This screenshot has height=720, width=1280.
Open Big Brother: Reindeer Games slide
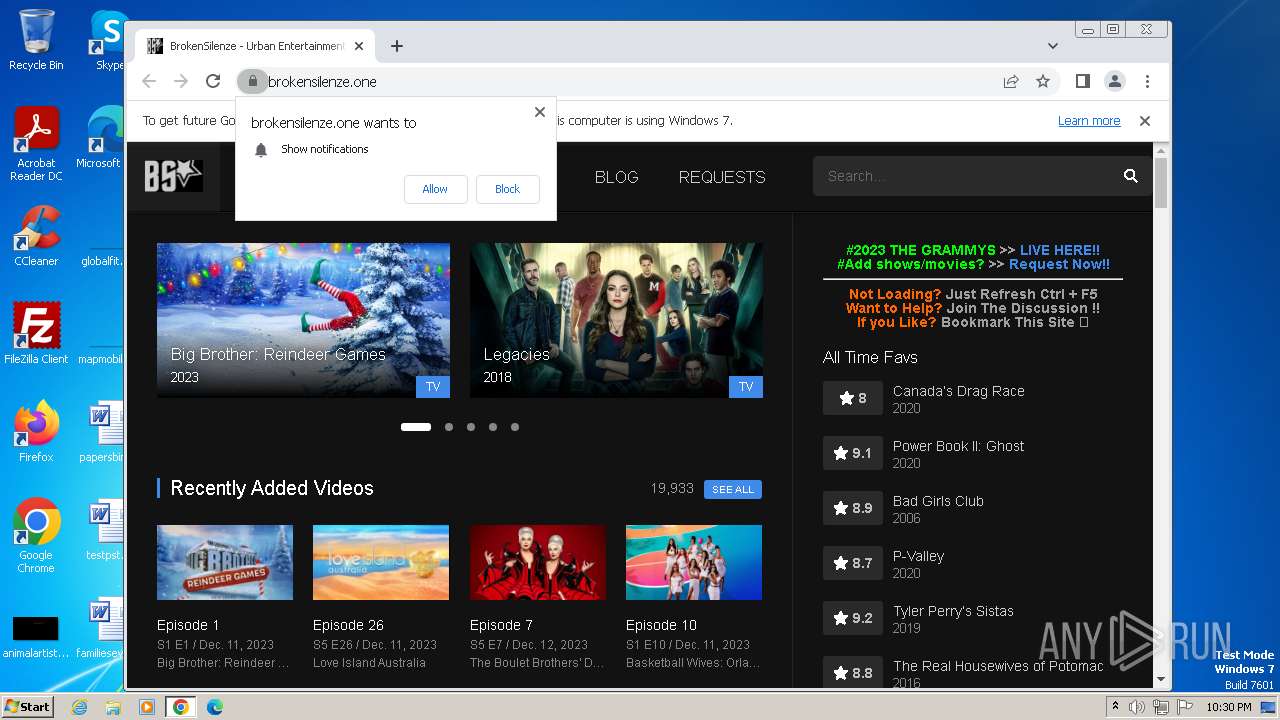coord(303,320)
